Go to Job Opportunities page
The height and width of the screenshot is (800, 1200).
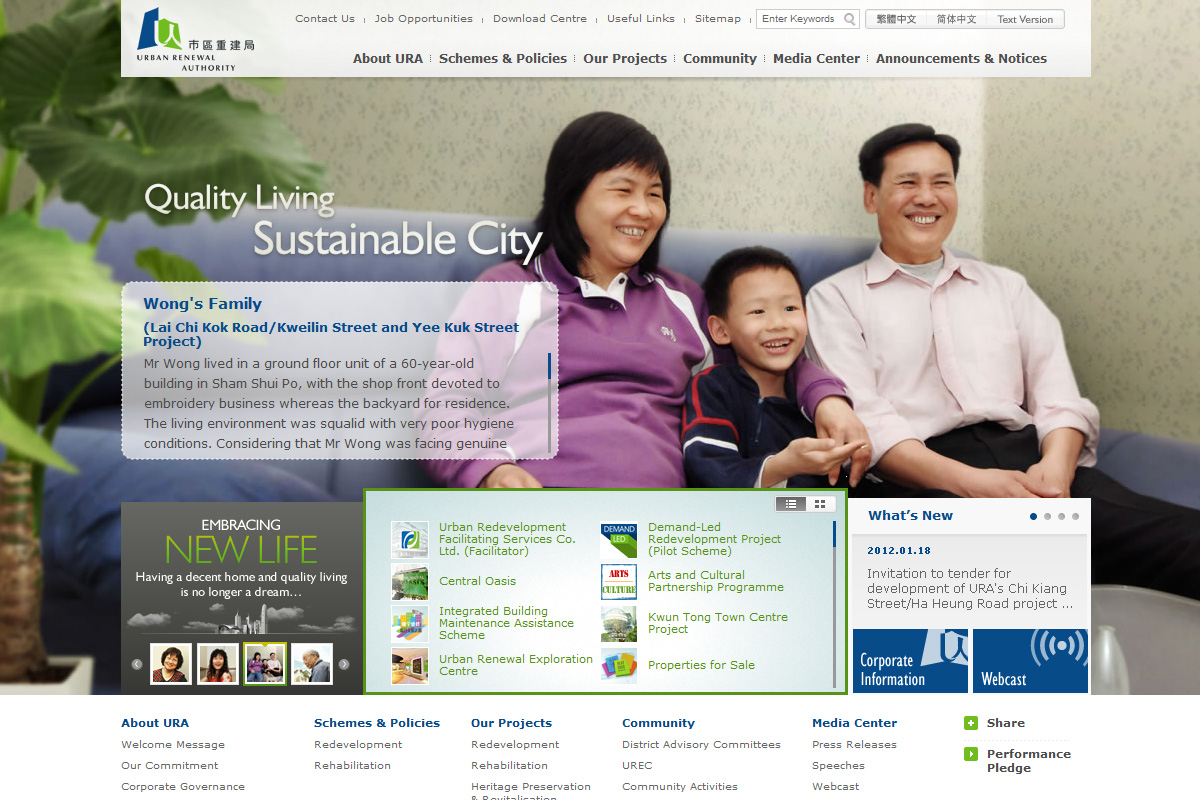click(424, 19)
